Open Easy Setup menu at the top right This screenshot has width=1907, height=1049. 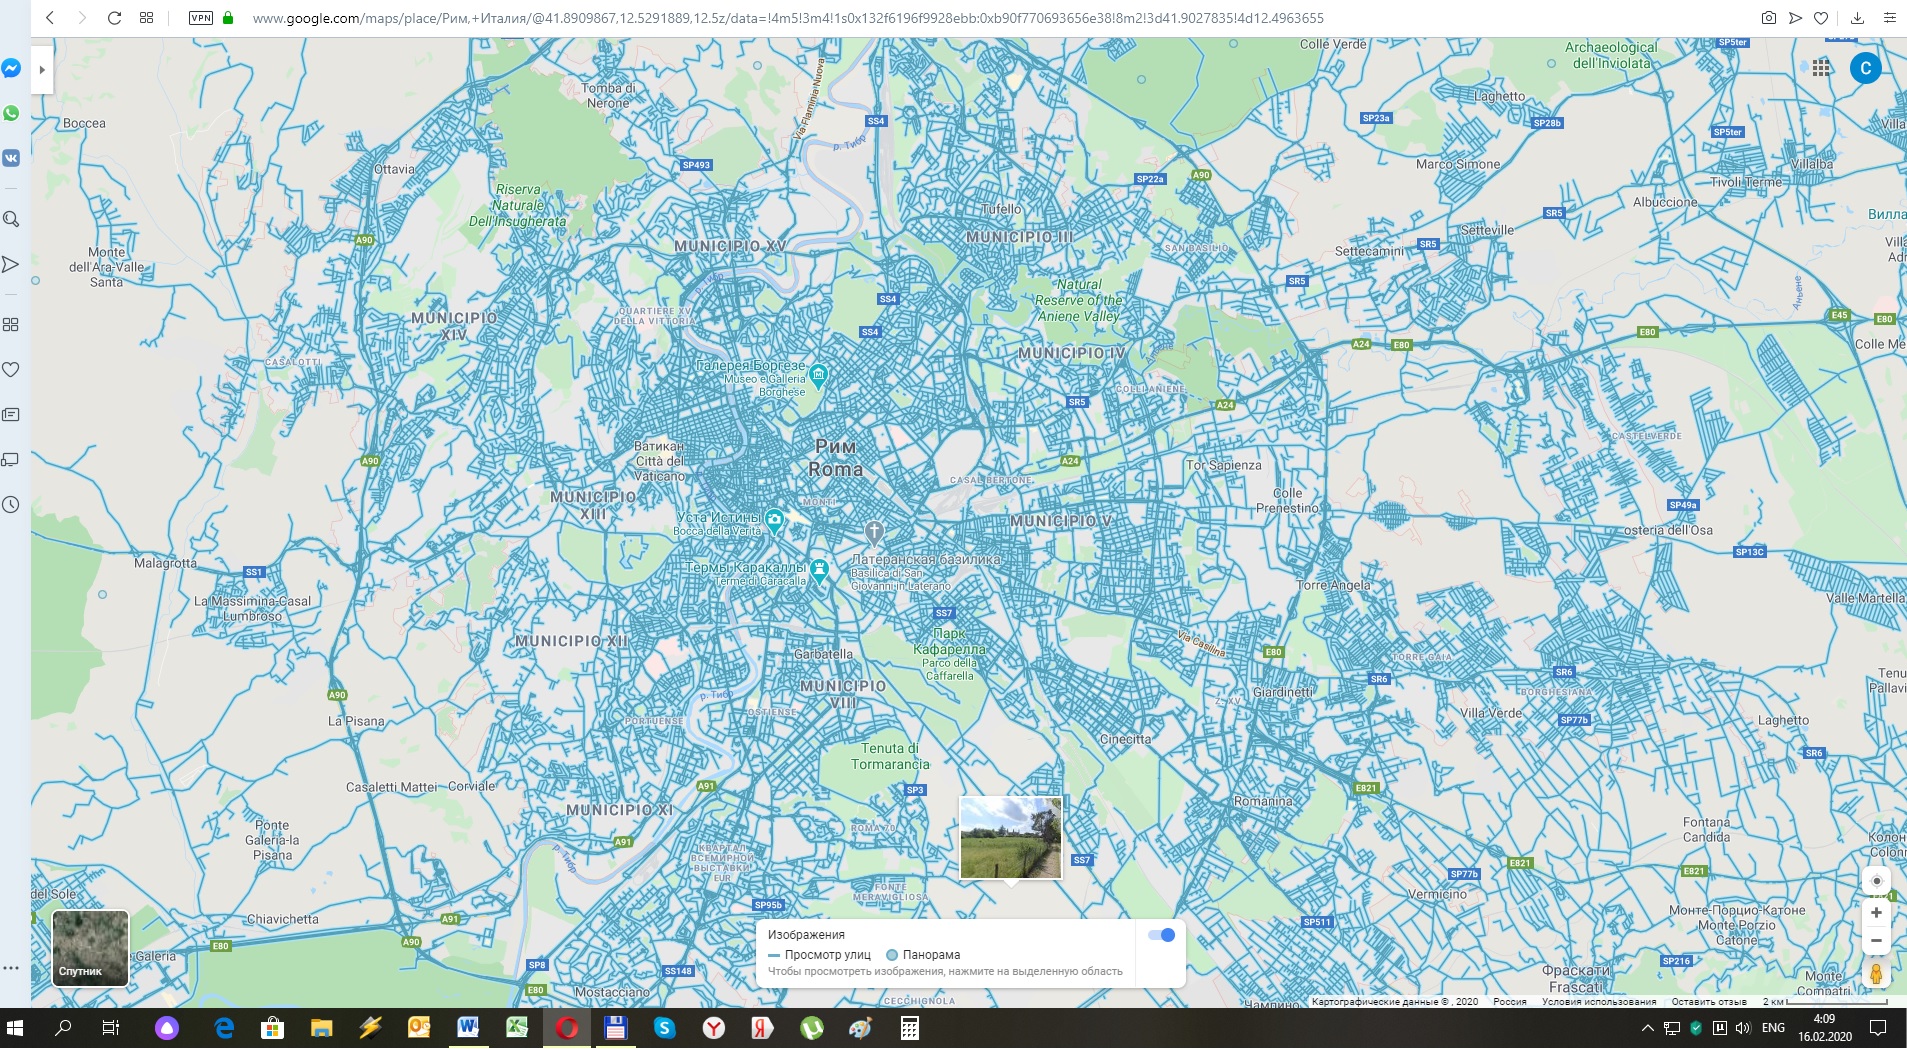tap(1889, 18)
